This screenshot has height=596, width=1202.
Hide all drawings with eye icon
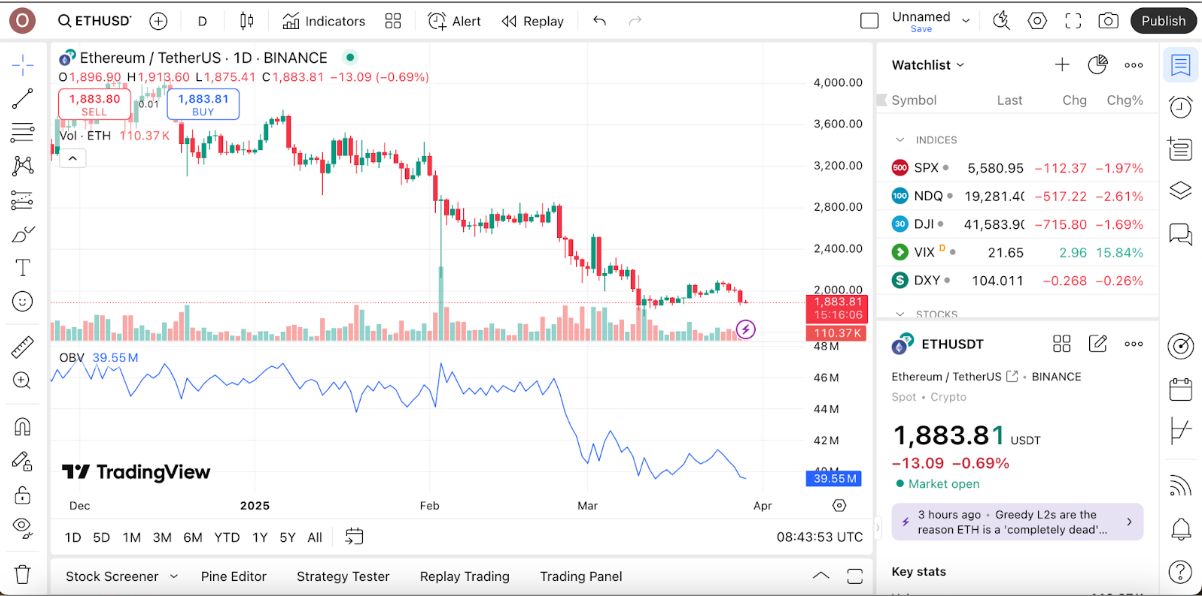point(22,526)
